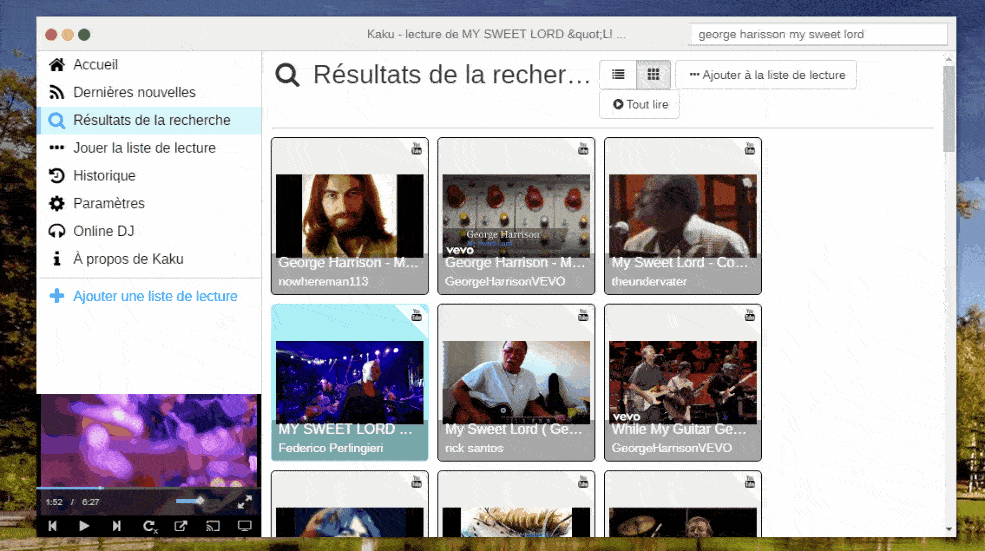Focus the search input field
This screenshot has height=551, width=985.
(x=819, y=34)
